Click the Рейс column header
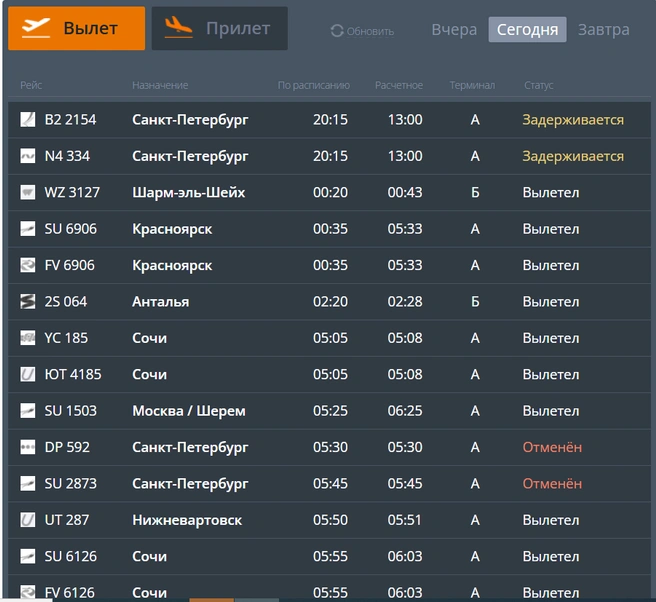This screenshot has height=602, width=656. click(31, 85)
